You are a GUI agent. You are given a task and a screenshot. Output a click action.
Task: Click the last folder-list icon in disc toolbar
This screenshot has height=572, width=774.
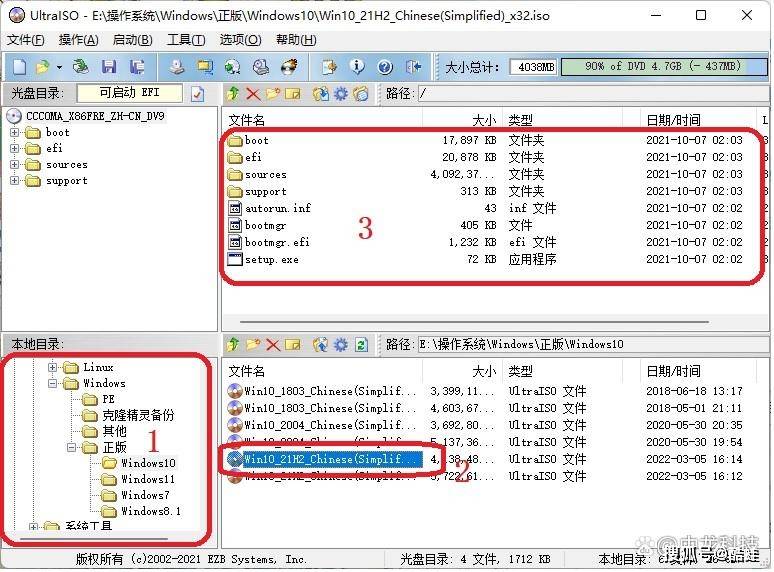tap(361, 93)
